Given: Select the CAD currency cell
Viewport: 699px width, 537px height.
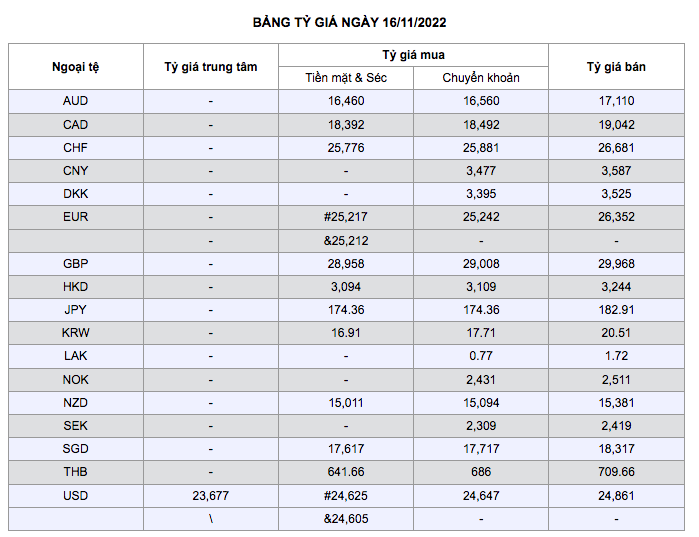Looking at the screenshot, I should coord(76,125).
